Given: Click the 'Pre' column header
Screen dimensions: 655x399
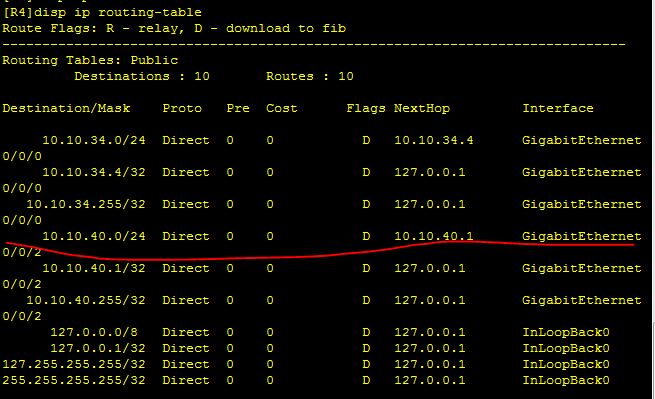Looking at the screenshot, I should coord(238,109).
